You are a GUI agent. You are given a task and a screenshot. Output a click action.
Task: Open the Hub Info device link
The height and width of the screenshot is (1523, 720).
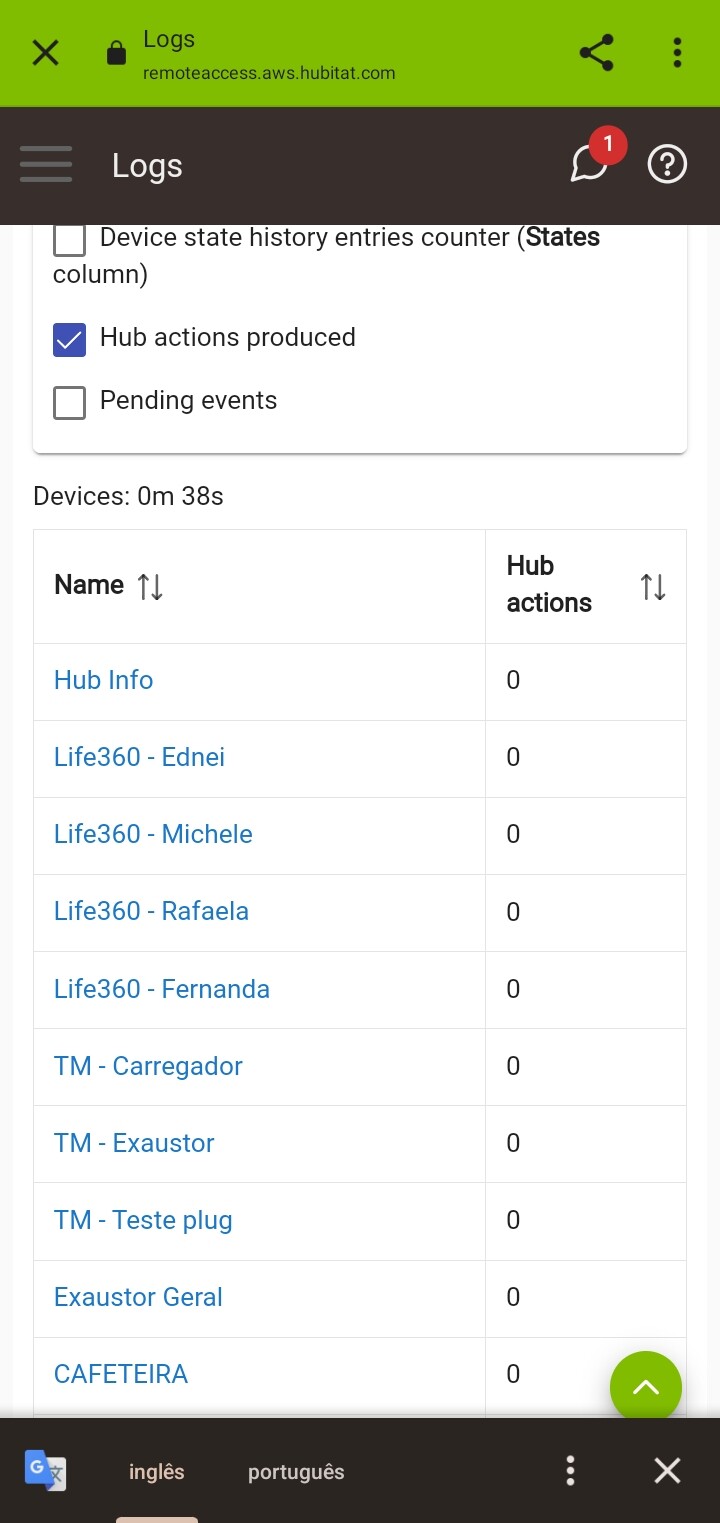103,680
